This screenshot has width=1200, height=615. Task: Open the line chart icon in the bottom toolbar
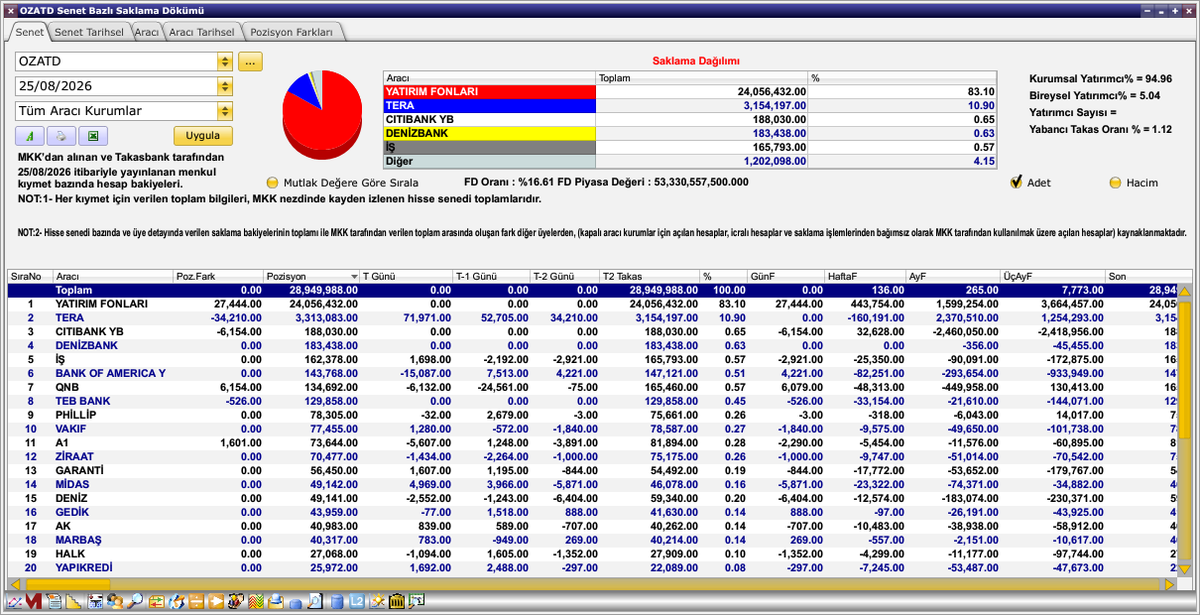coord(14,601)
